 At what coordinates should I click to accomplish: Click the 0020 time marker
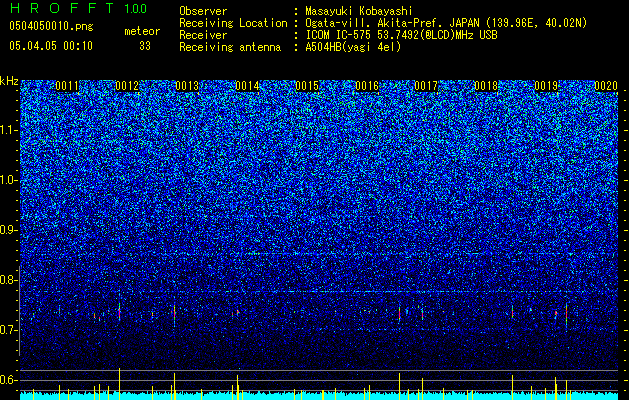pyautogui.click(x=606, y=86)
